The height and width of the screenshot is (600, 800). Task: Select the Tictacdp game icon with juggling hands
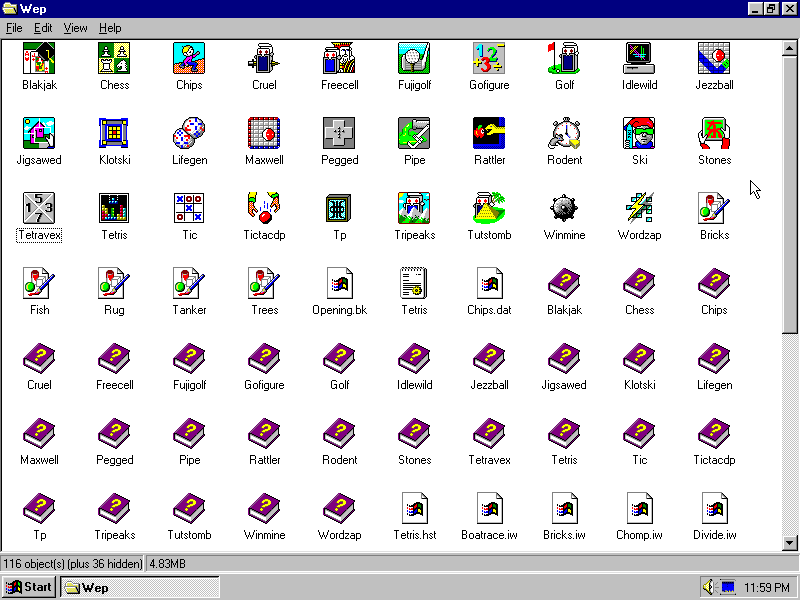[264, 208]
